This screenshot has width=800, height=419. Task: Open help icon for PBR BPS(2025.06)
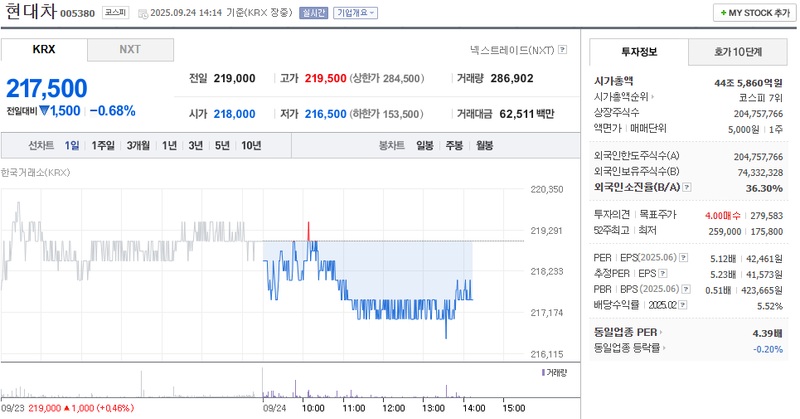pyautogui.click(x=686, y=289)
